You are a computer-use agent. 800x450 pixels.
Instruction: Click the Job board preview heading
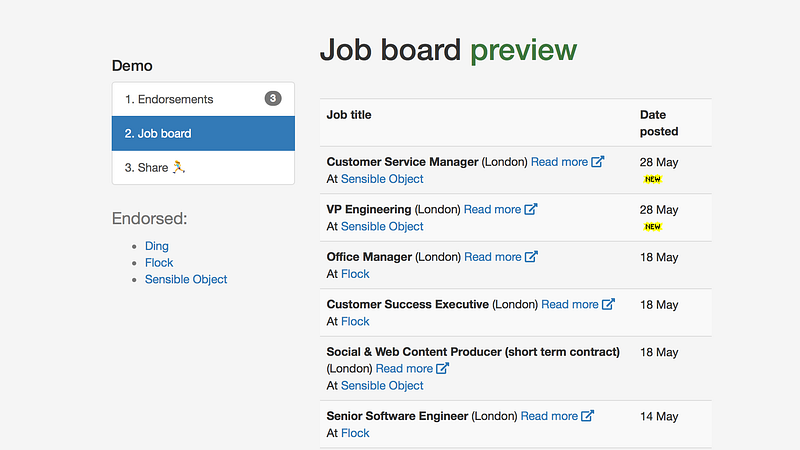pyautogui.click(x=448, y=50)
